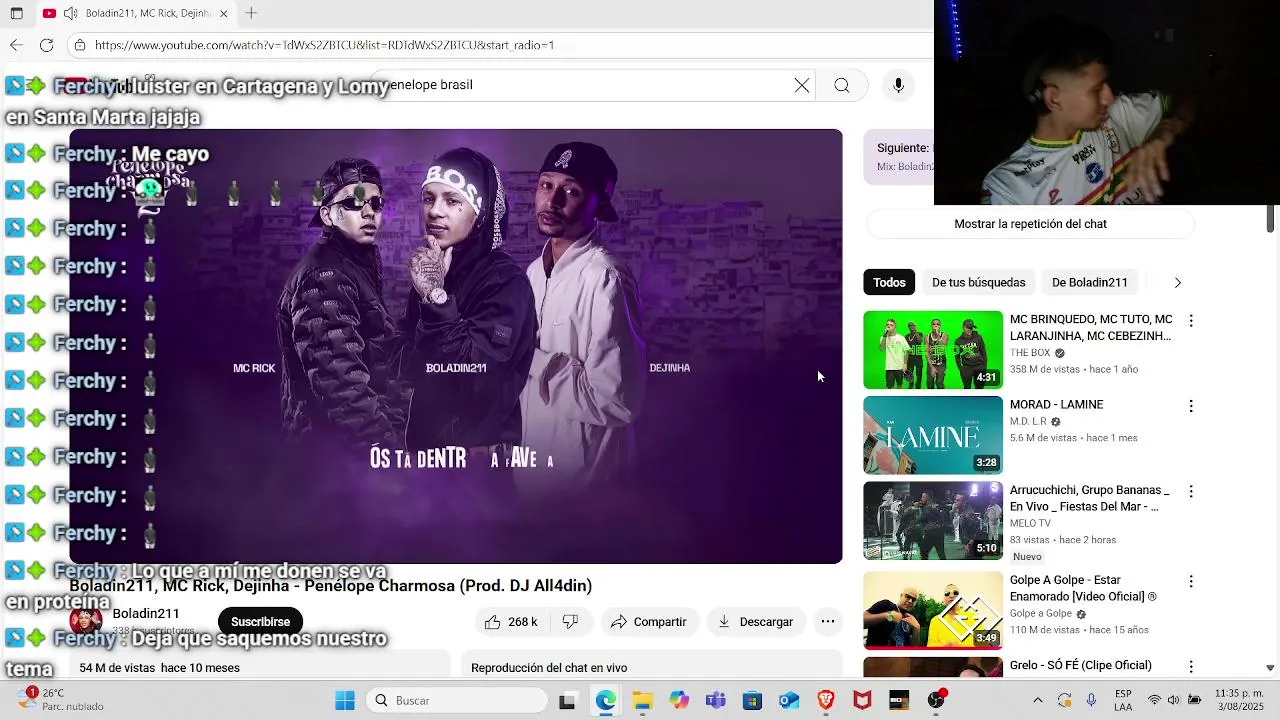Screen dimensions: 1280x720
Task: Open Task View from taskbar
Action: pyautogui.click(x=567, y=701)
